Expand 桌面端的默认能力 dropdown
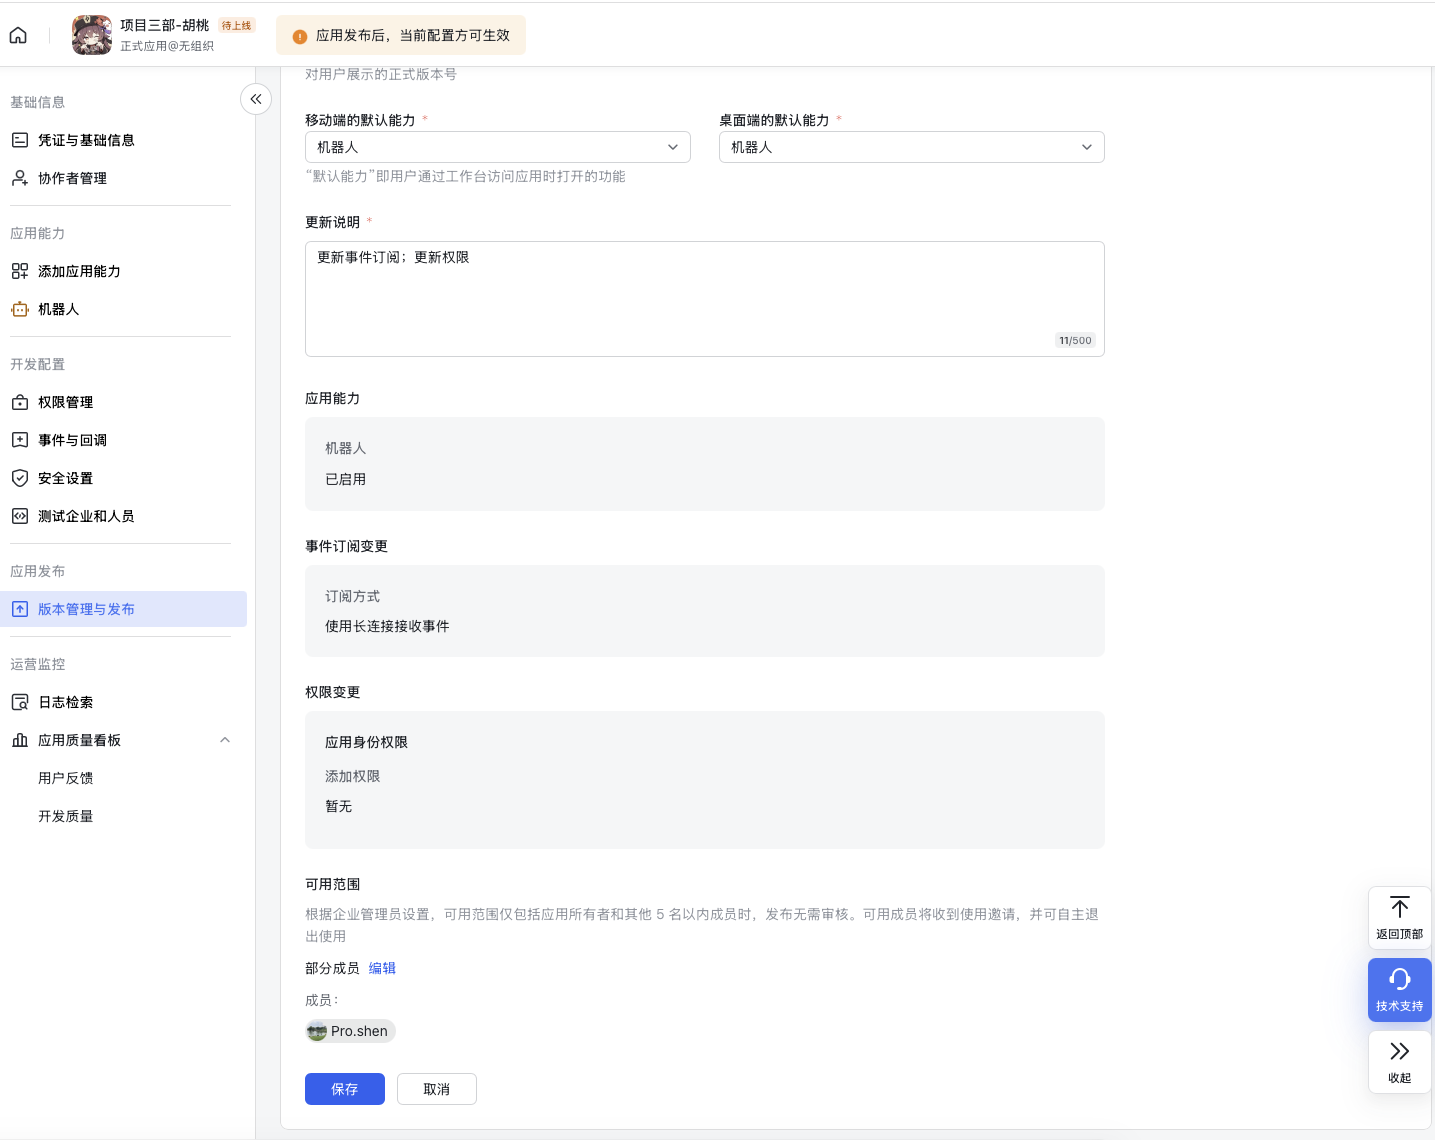This screenshot has height=1140, width=1435. pos(911,147)
